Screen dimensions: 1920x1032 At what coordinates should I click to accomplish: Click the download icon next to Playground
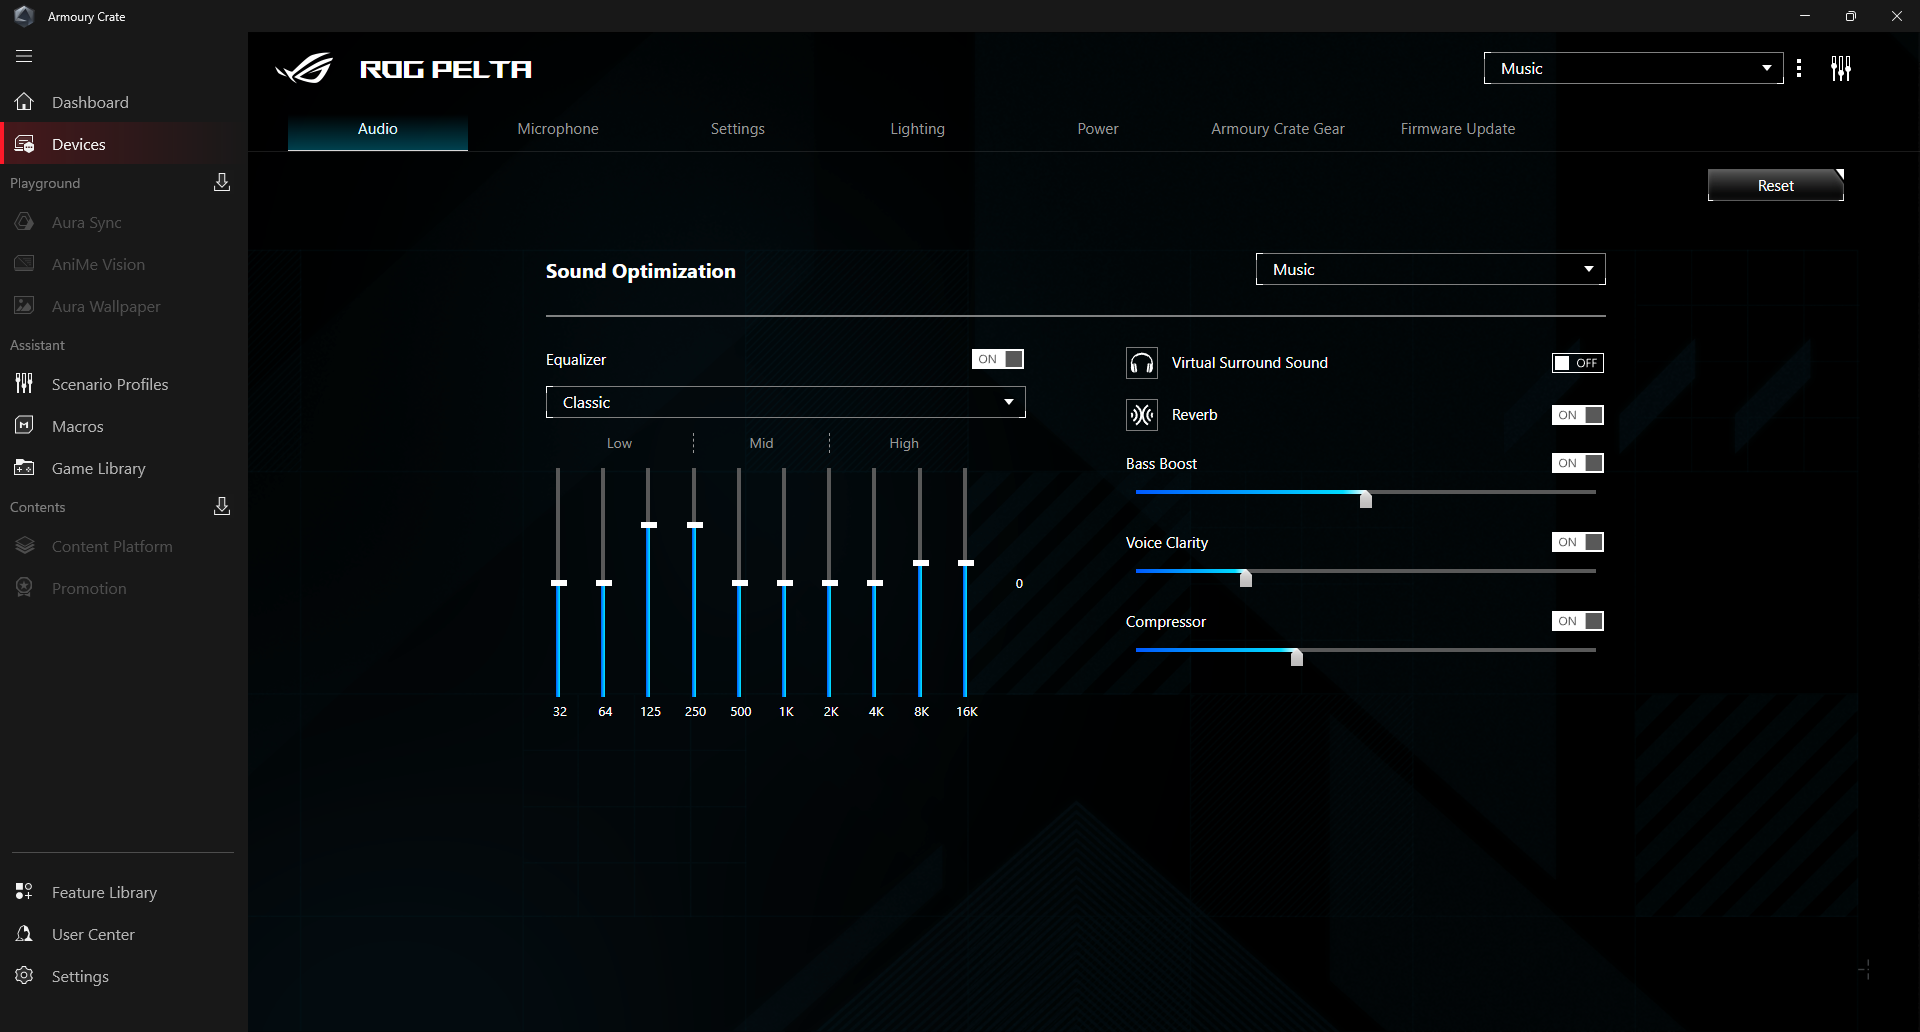click(x=222, y=182)
